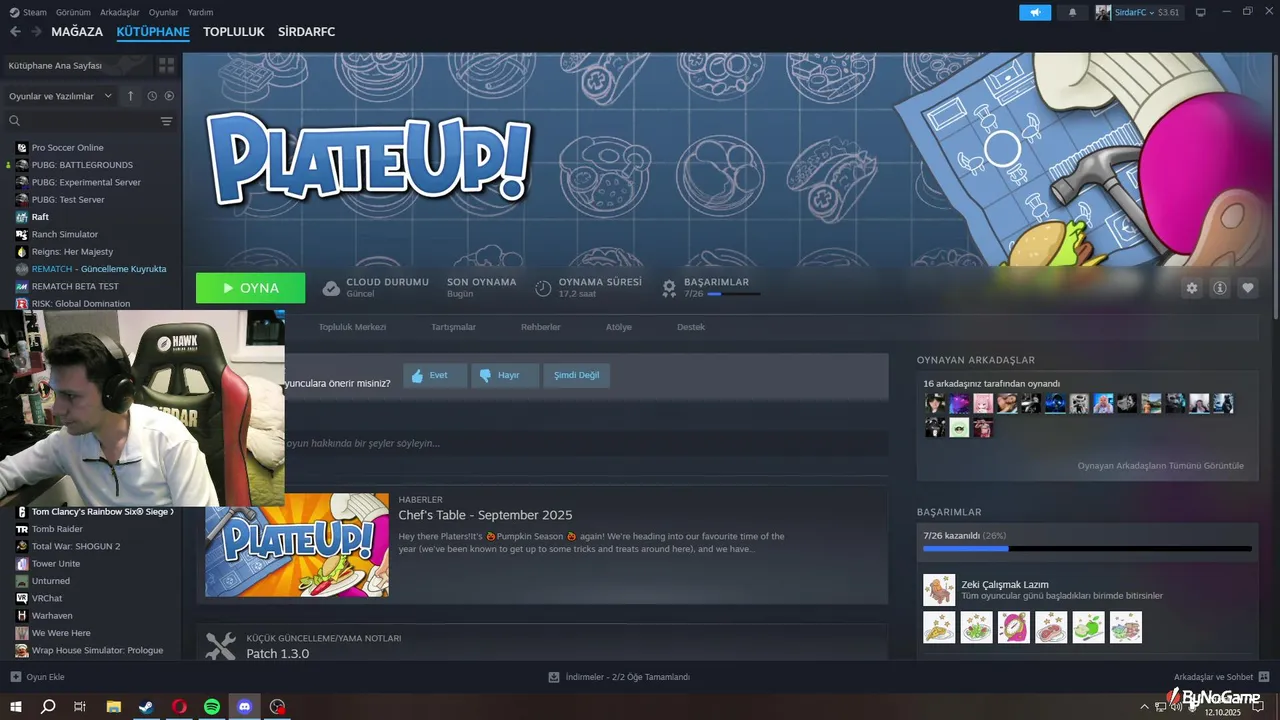Open Steam from the Windows taskbar

(146, 706)
